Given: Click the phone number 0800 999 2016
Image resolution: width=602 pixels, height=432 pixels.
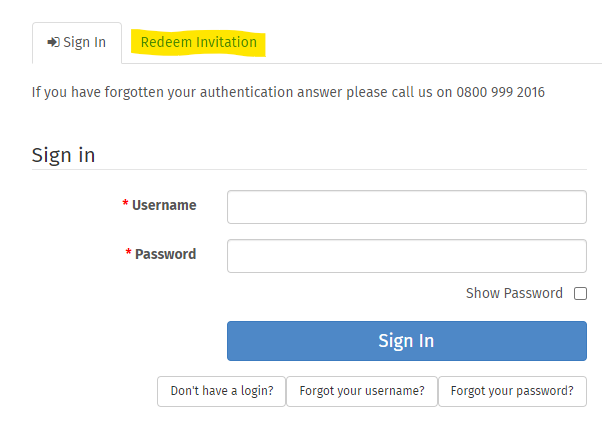Looking at the screenshot, I should click(500, 93).
